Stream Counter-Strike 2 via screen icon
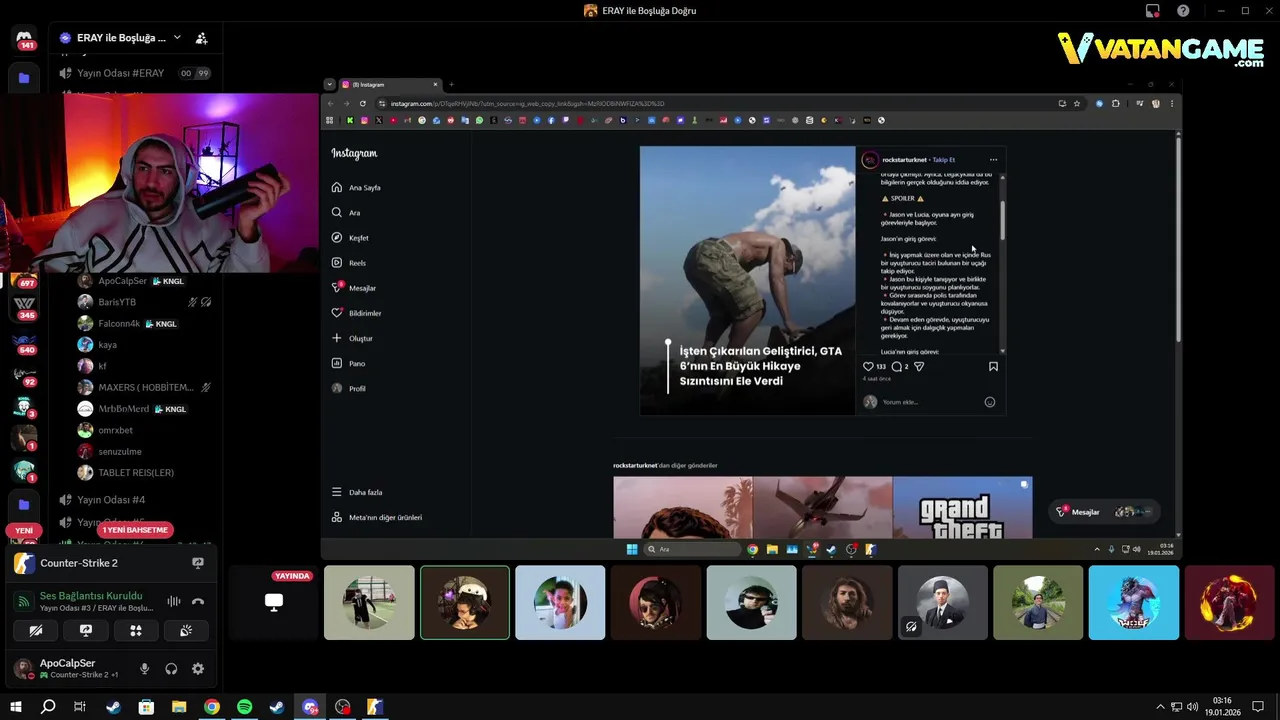Screen dimensions: 1280x720 pos(198,564)
